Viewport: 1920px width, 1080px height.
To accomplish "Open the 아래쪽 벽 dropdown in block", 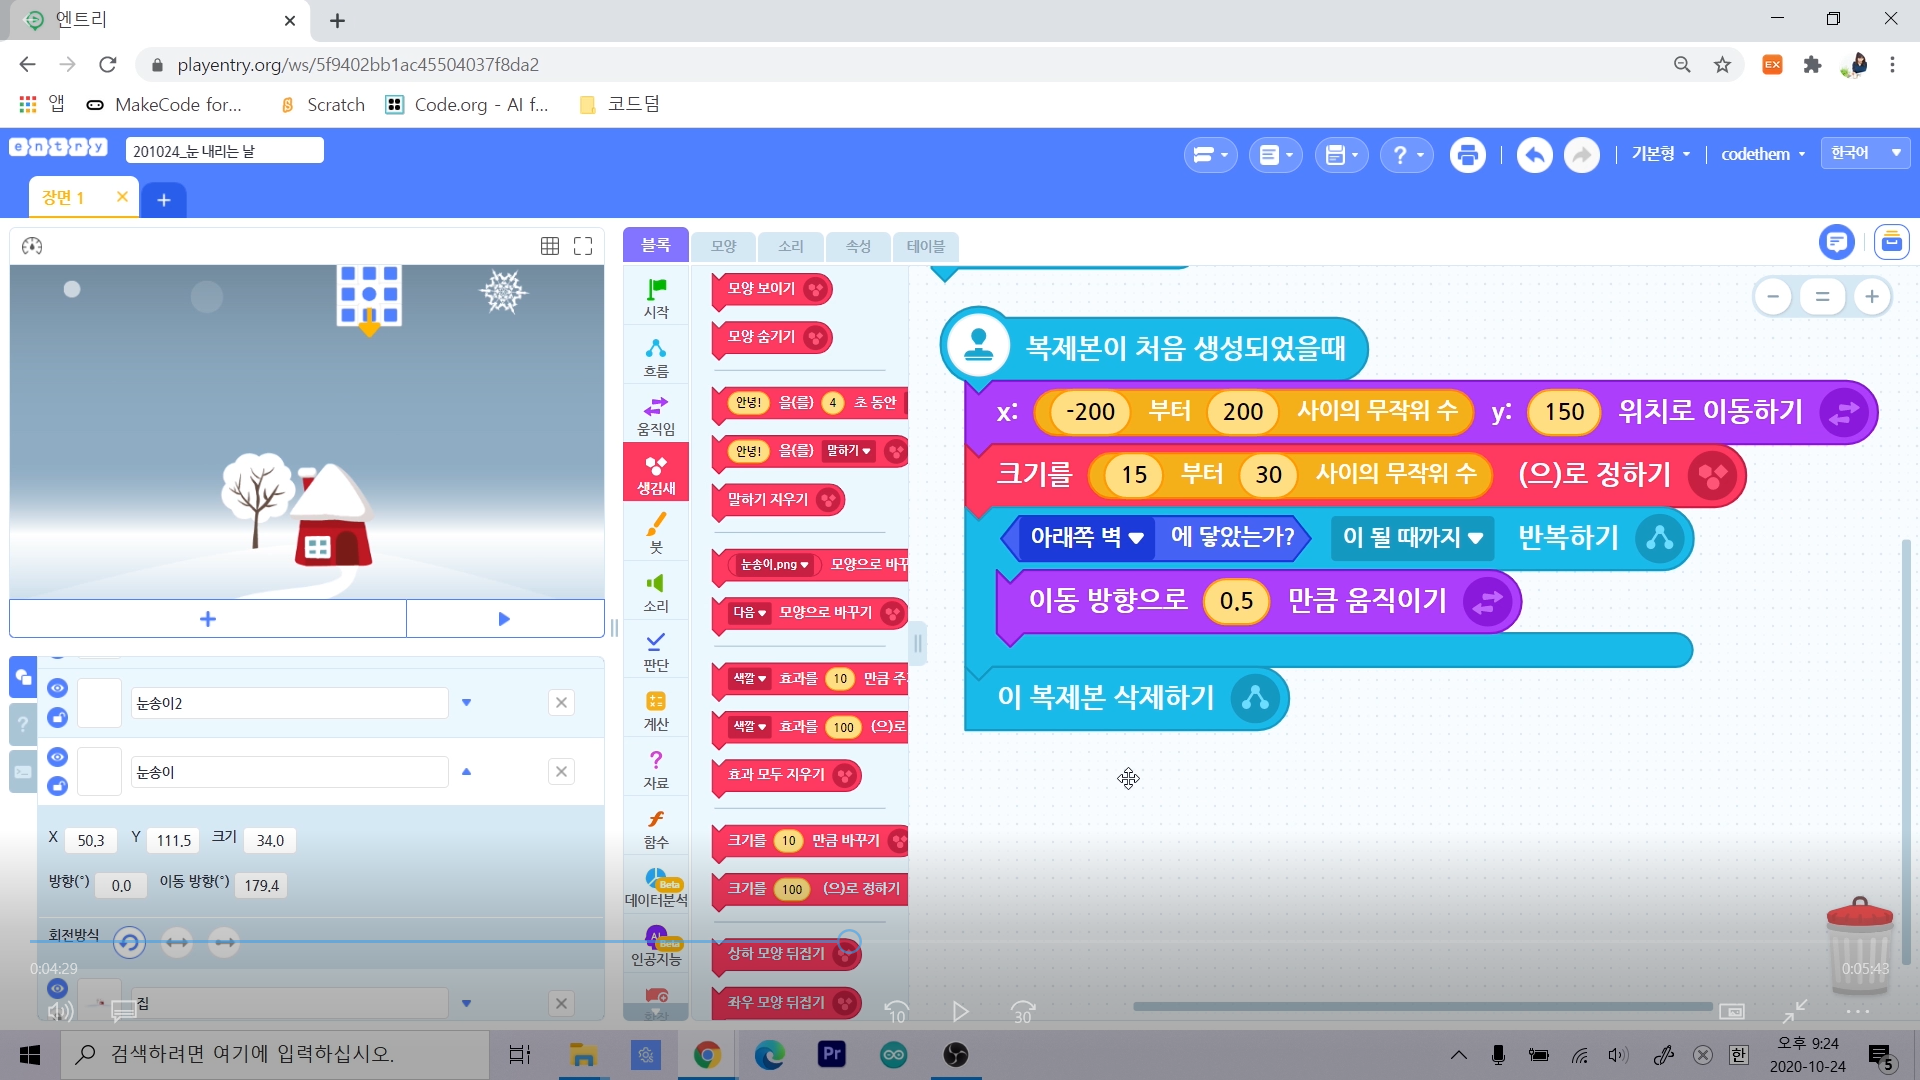I will (x=1087, y=538).
